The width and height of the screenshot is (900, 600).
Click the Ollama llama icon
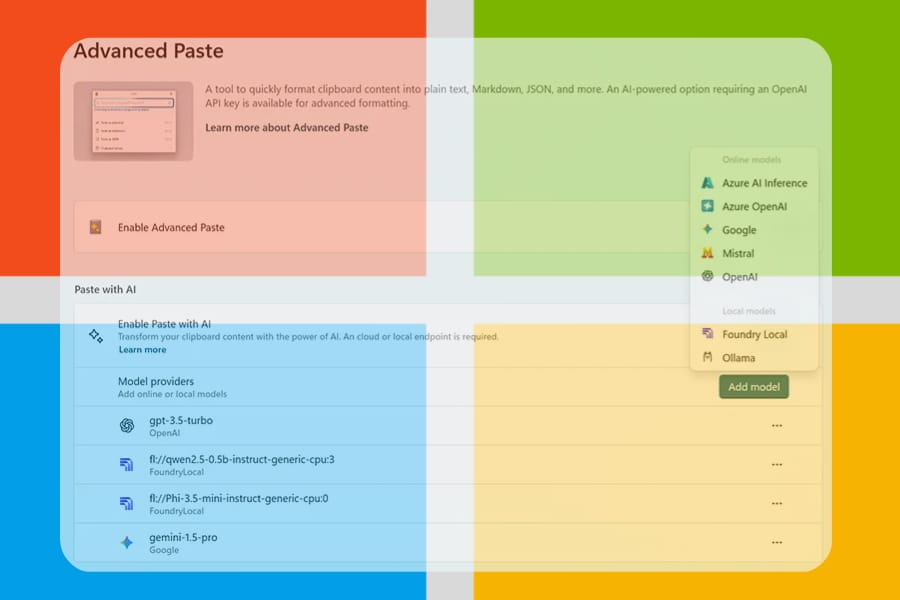707,357
